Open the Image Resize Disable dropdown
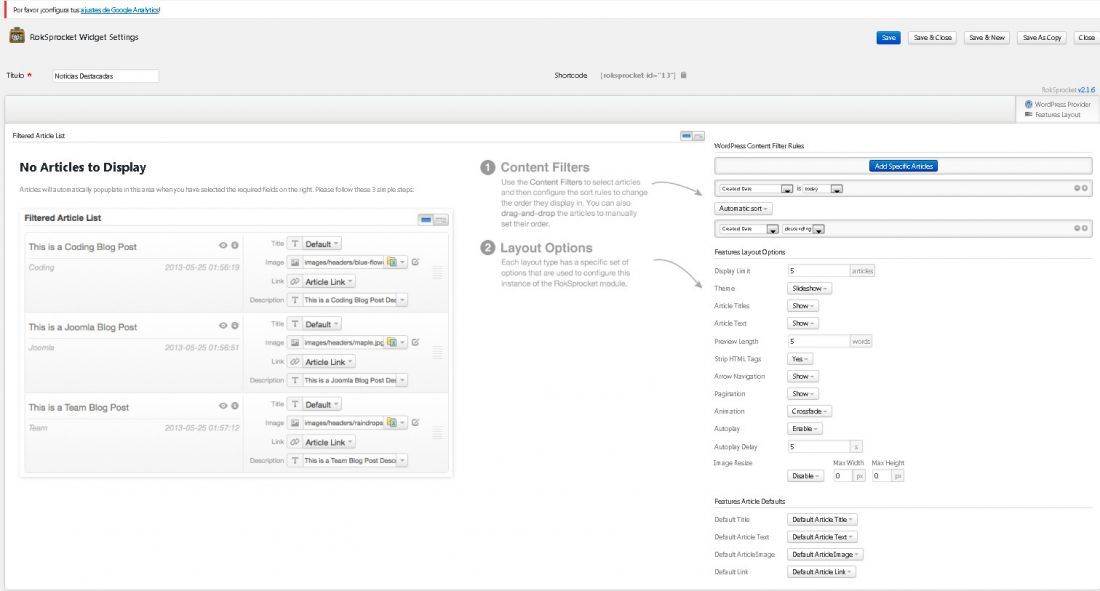Screen dimensions: 1100x591 (x=805, y=476)
